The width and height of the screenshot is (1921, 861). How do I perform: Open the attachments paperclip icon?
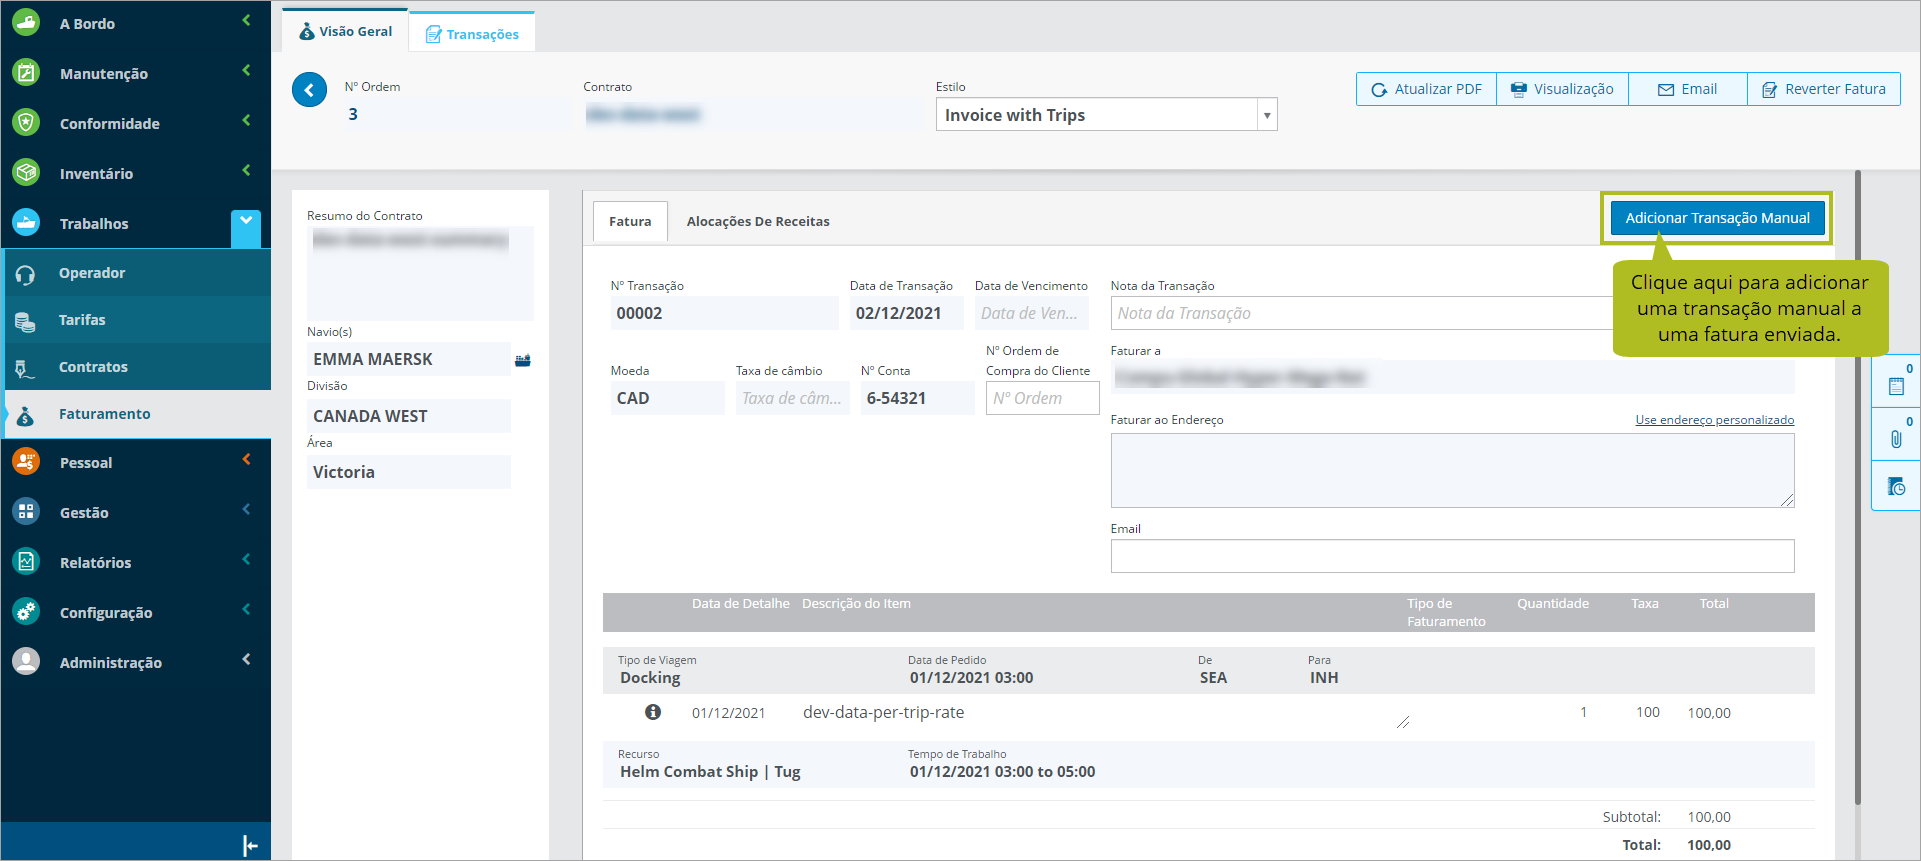pyautogui.click(x=1896, y=438)
